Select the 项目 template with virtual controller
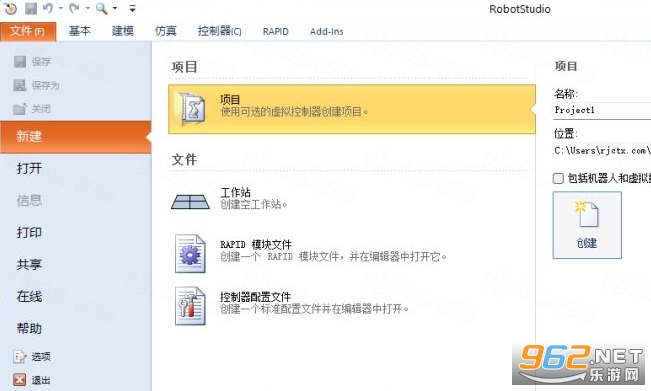 (x=352, y=109)
